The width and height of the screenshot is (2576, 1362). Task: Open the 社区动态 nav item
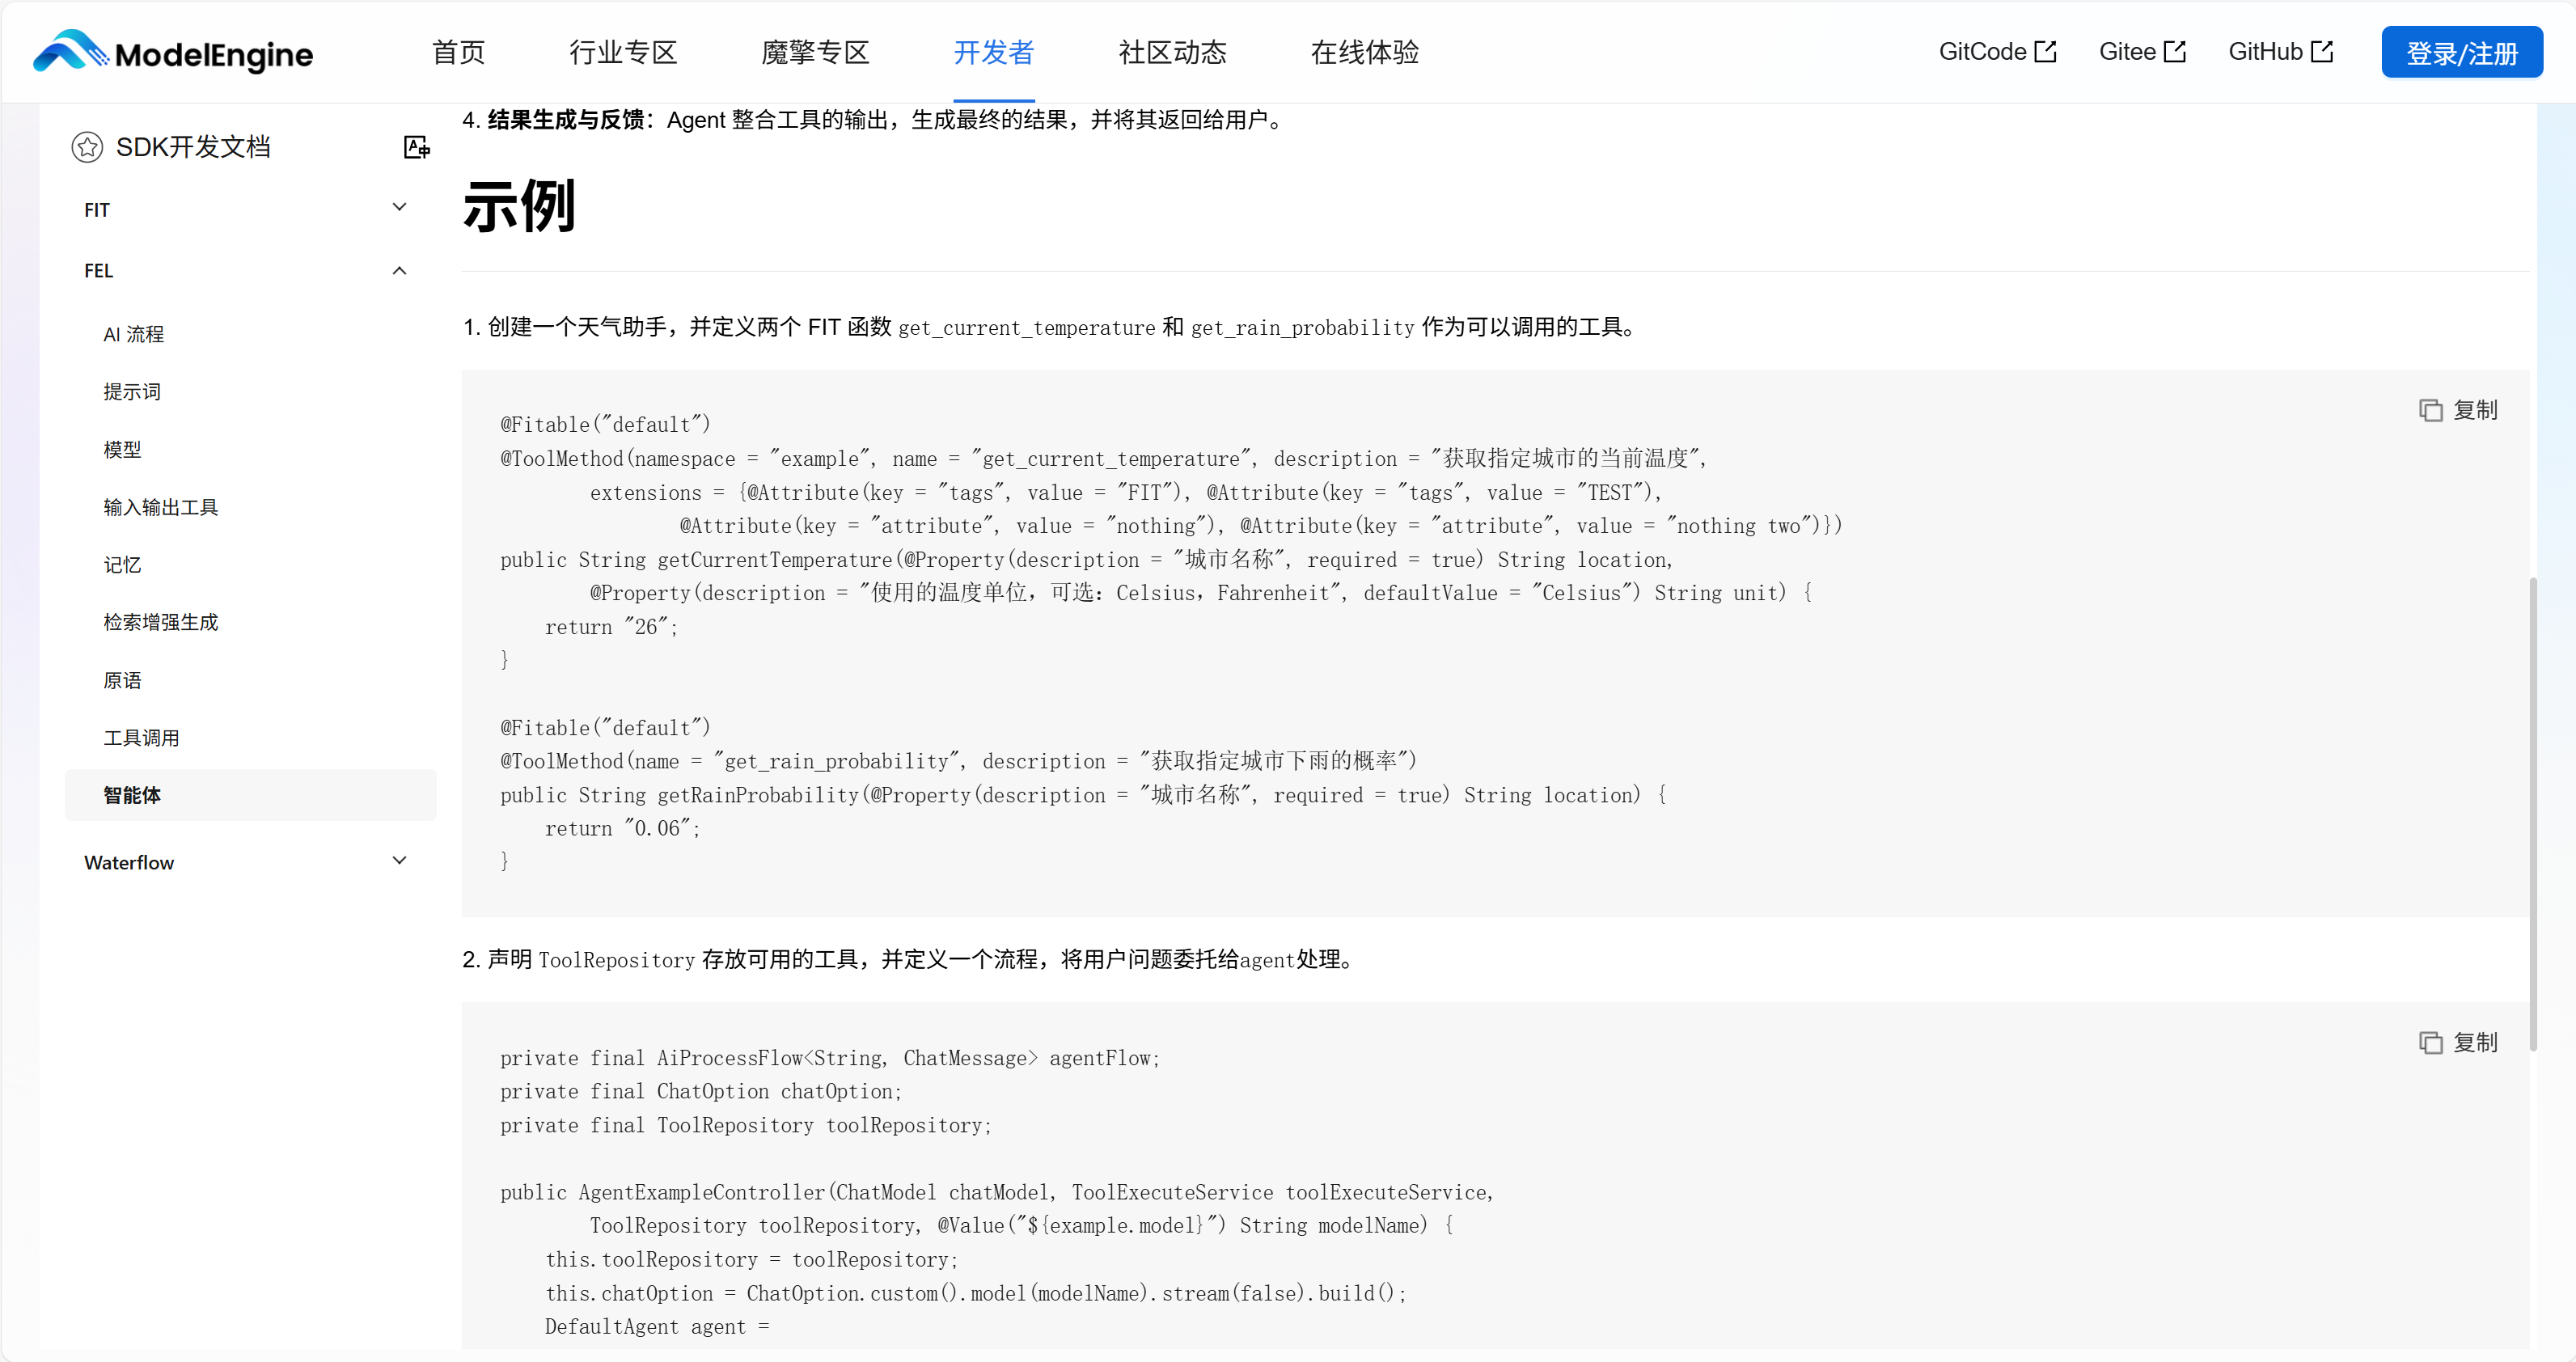pyautogui.click(x=1172, y=52)
